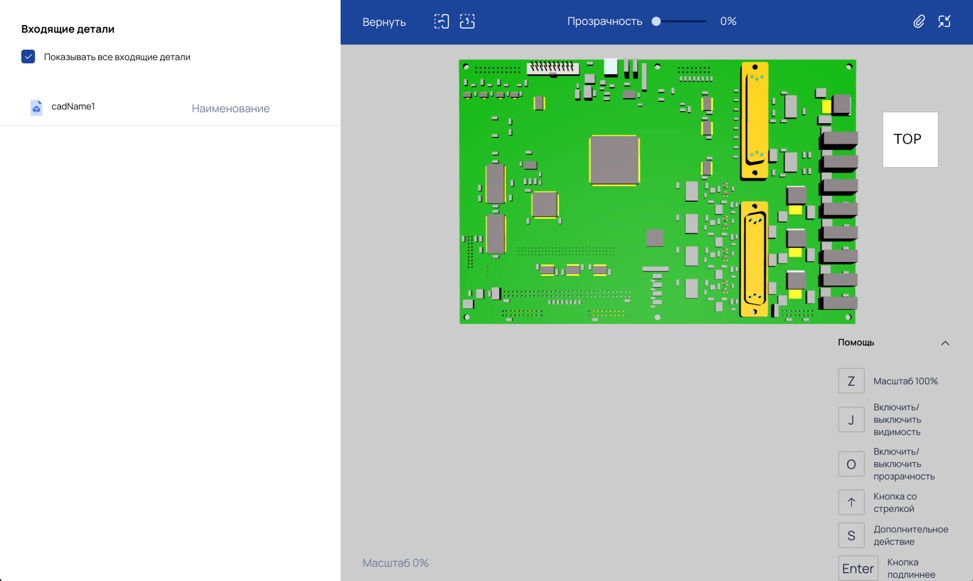Image resolution: width=973 pixels, height=581 pixels.
Task: Click the large gray chip on board
Action: click(x=614, y=160)
